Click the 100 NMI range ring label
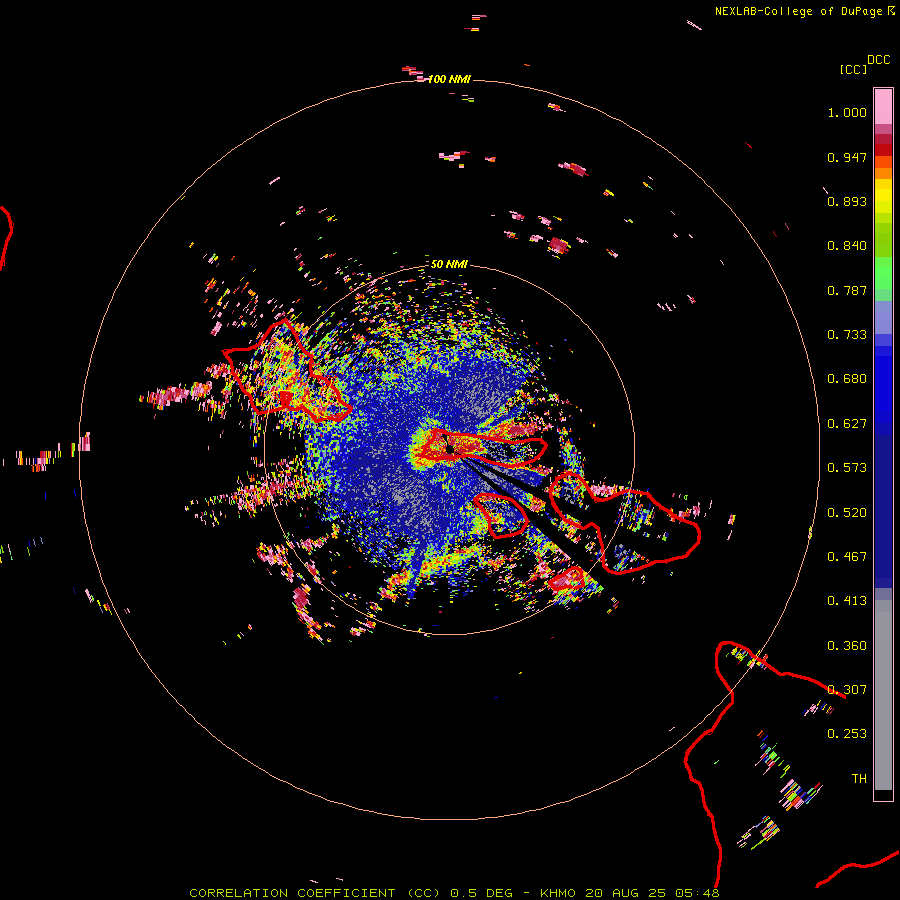900x900 pixels. pyautogui.click(x=449, y=79)
